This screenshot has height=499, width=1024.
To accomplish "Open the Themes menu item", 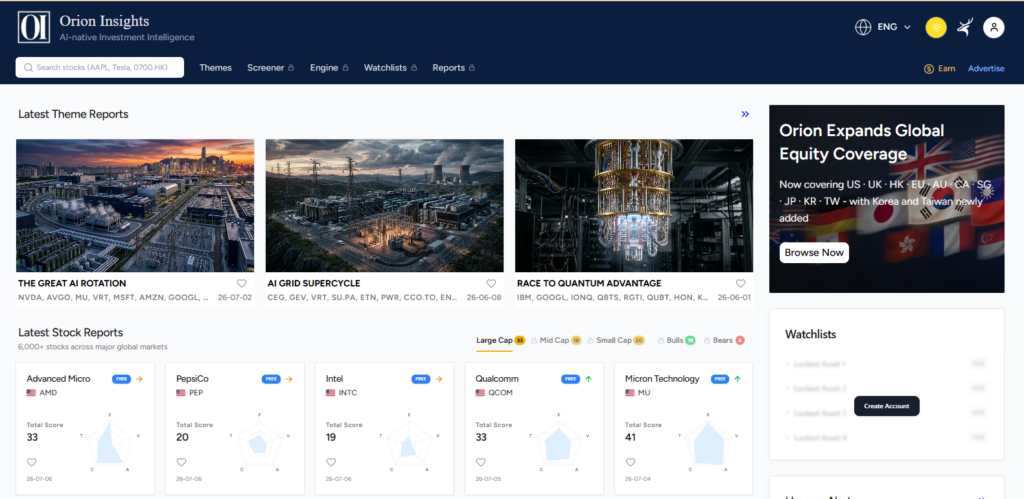I will 216,68.
